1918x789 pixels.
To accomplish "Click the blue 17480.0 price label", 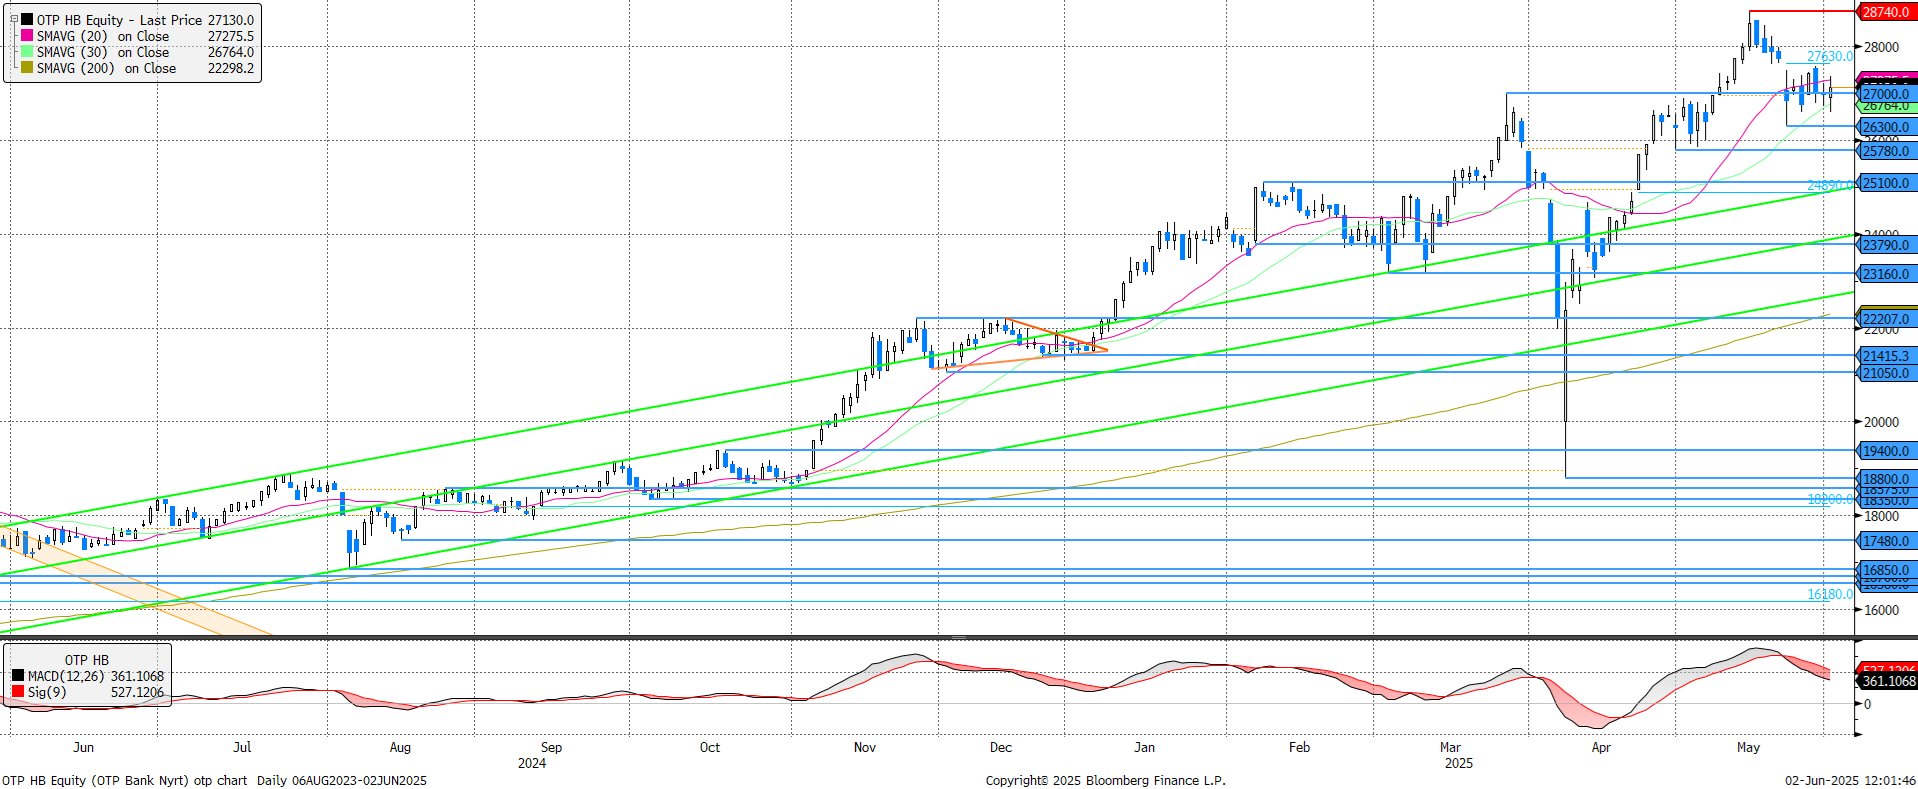I will pyautogui.click(x=1886, y=541).
